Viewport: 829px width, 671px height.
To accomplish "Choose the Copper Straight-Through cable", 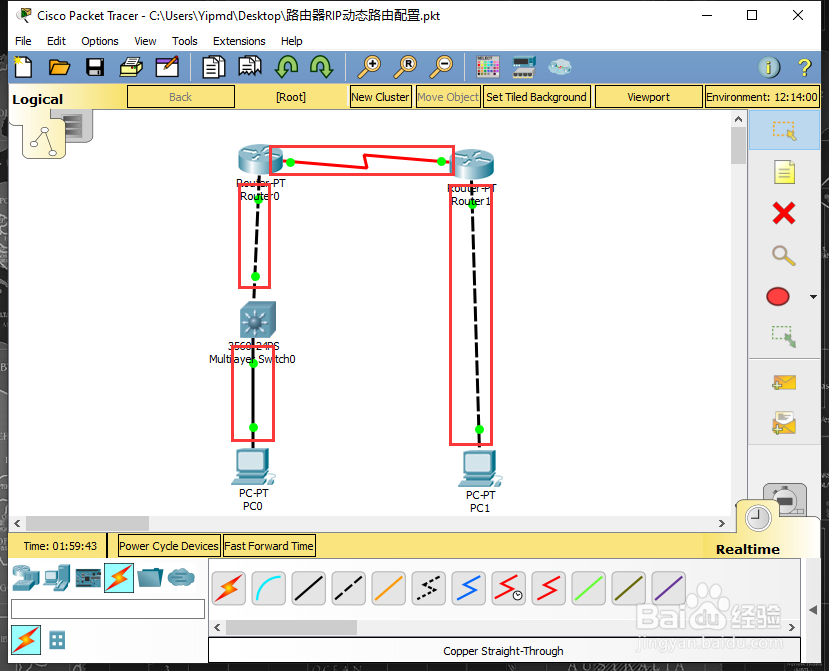I will 309,588.
